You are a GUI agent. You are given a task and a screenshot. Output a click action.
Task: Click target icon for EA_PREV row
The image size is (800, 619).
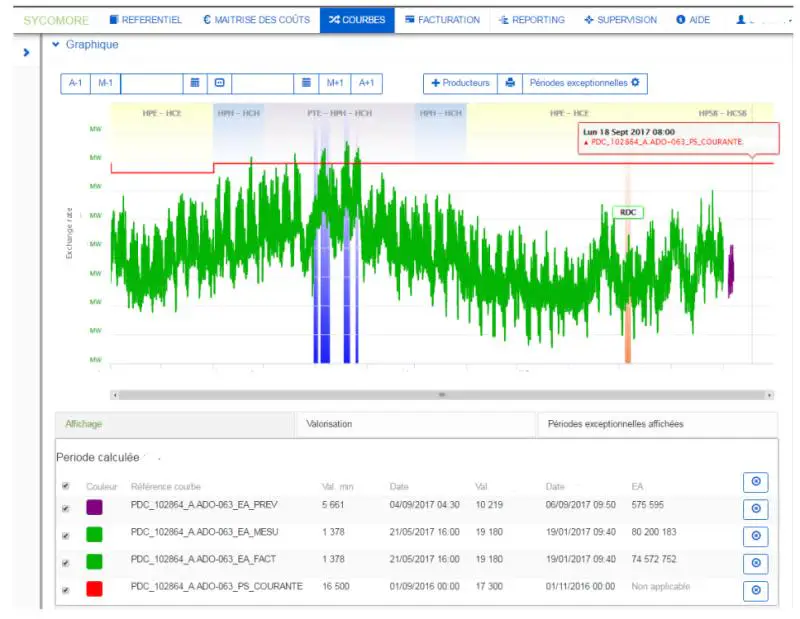pos(756,508)
